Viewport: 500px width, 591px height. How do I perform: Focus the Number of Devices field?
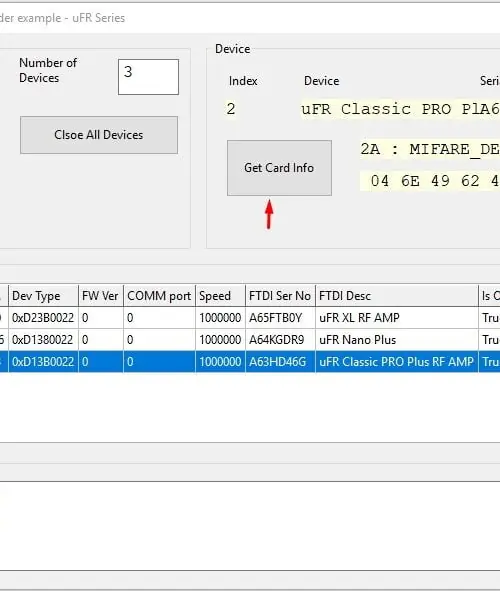point(148,77)
